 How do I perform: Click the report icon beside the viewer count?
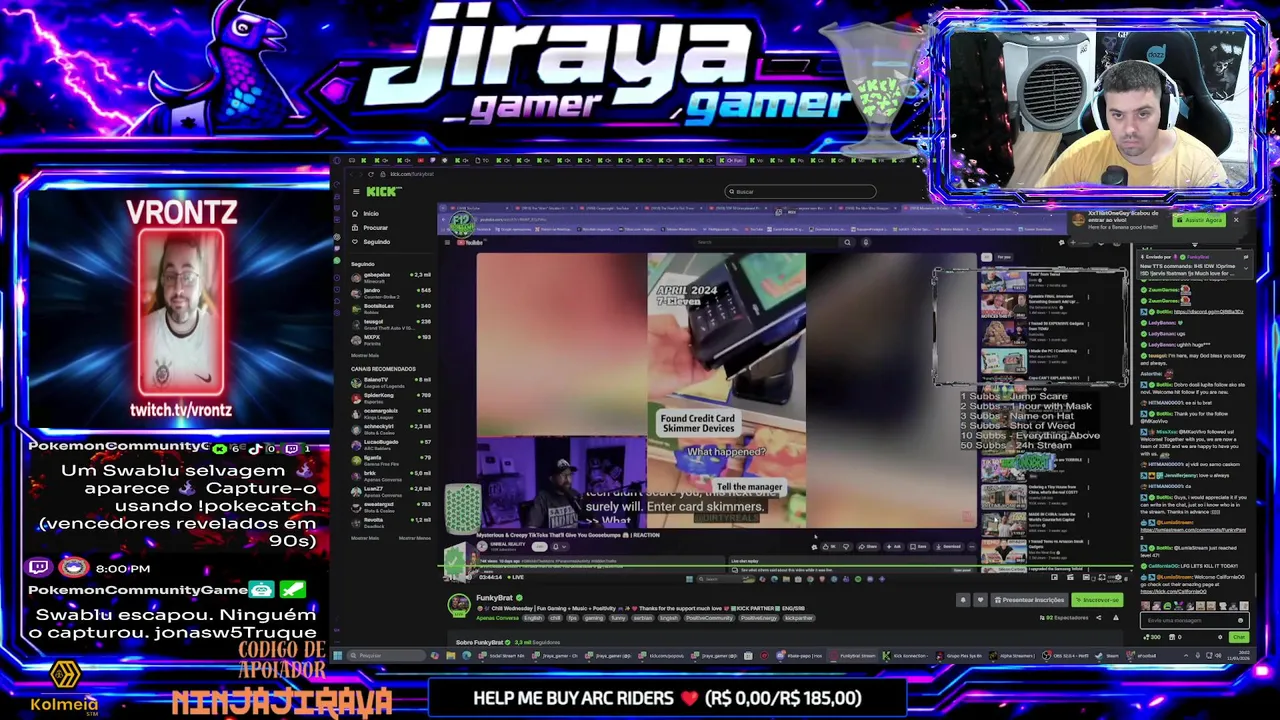(1116, 618)
